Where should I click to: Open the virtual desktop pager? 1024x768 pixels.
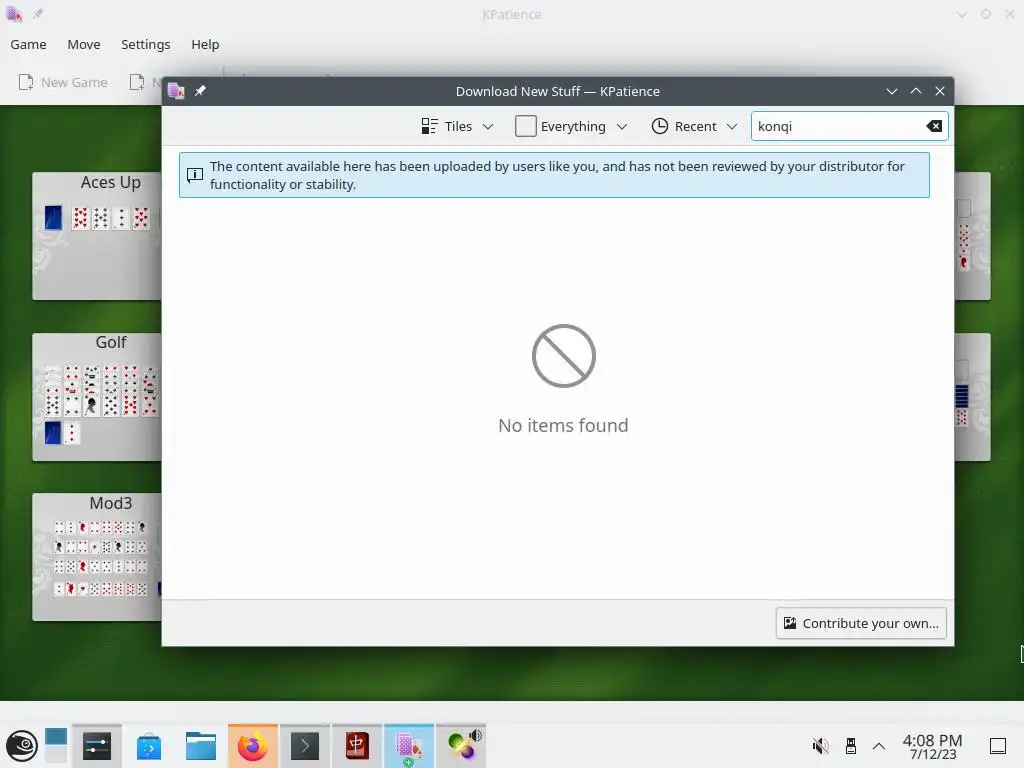56,746
